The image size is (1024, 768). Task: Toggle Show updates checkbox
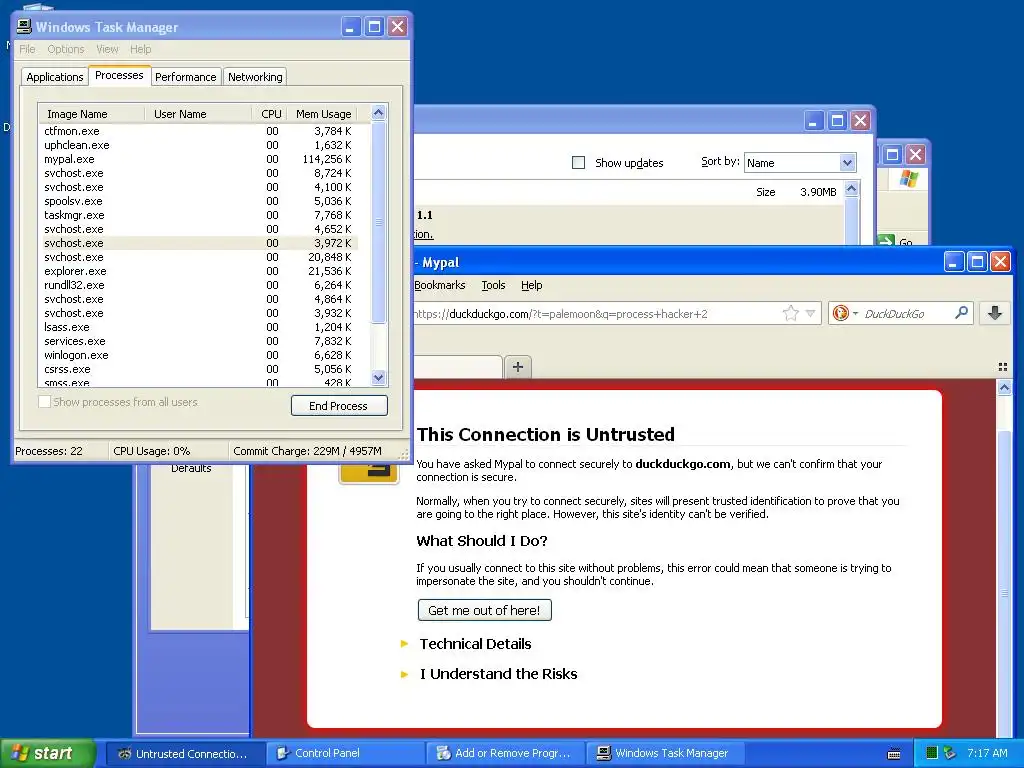coord(579,163)
